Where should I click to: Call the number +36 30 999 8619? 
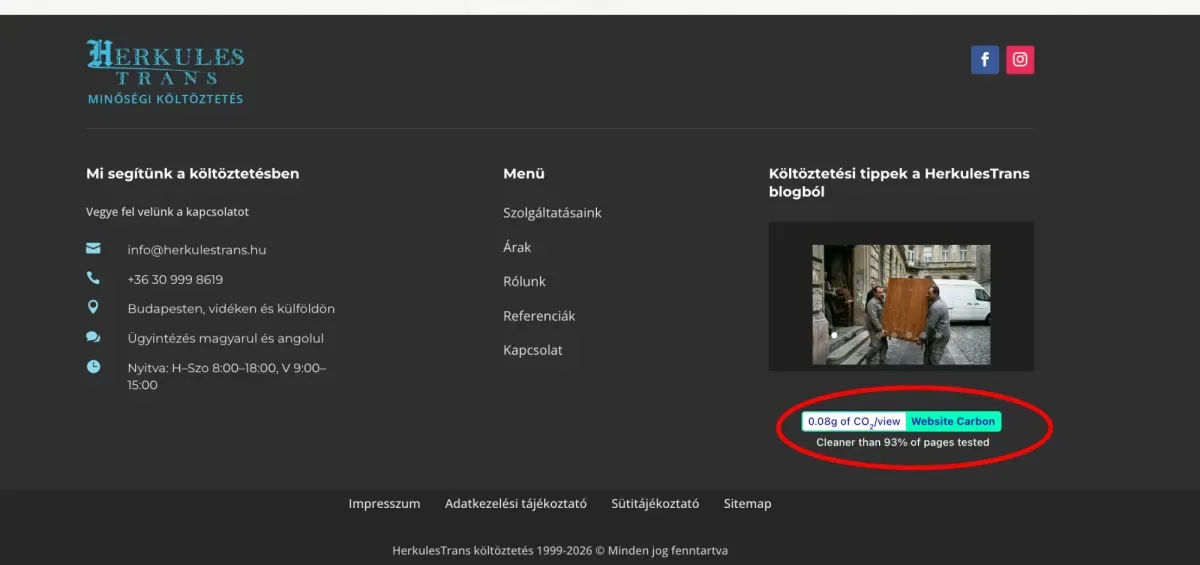175,280
